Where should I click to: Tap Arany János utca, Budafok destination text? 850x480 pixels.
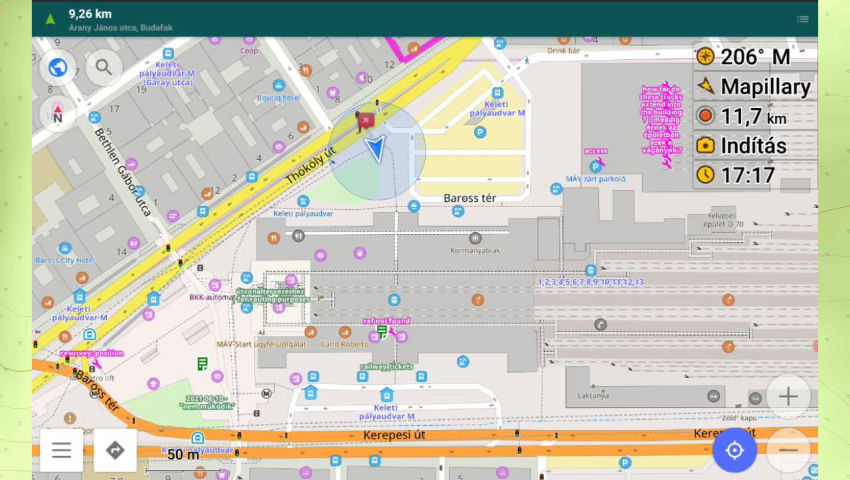click(121, 28)
